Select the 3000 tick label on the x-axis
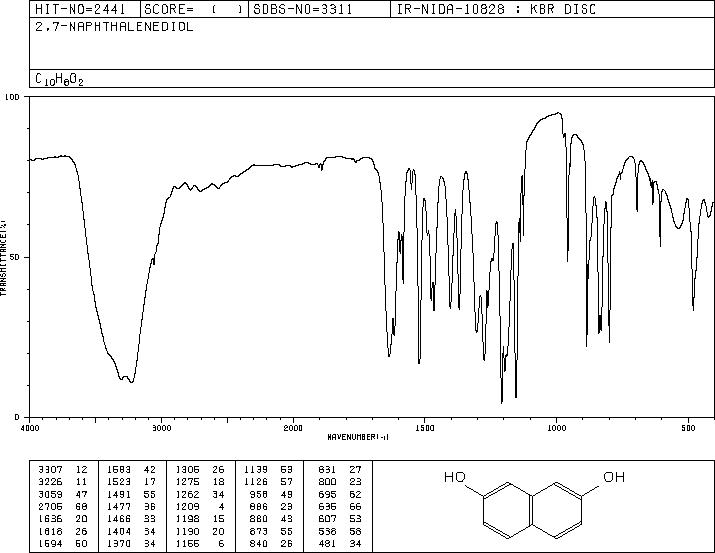This screenshot has width=715, height=553. (161, 428)
